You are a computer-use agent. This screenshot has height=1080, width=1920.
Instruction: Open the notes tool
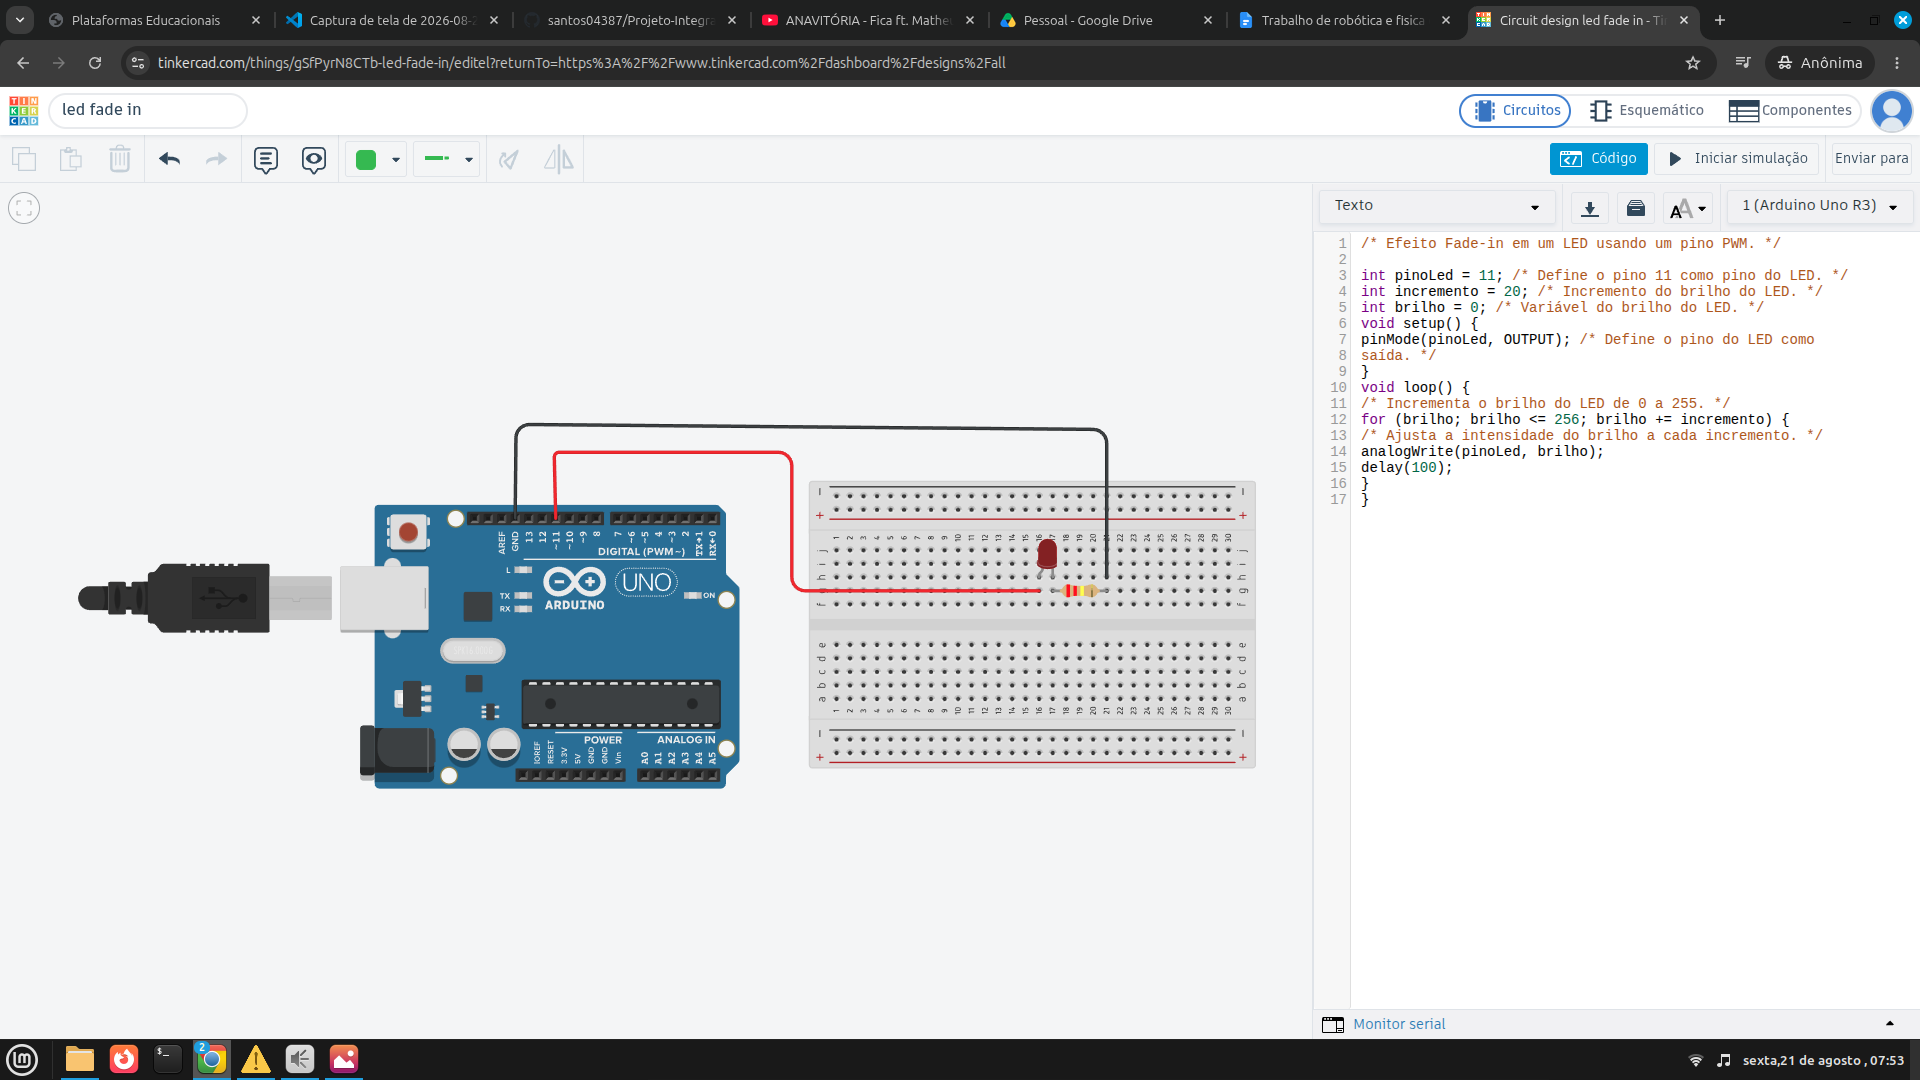click(266, 160)
